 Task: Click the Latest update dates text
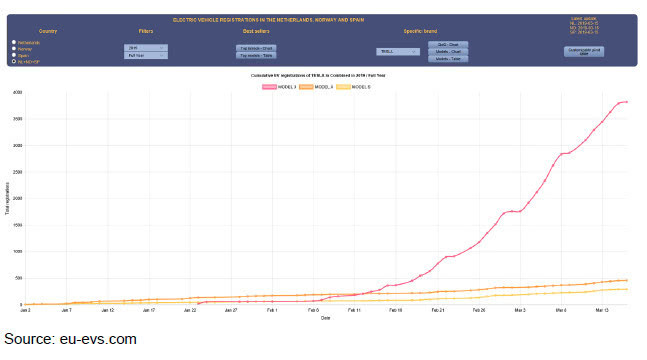point(584,26)
